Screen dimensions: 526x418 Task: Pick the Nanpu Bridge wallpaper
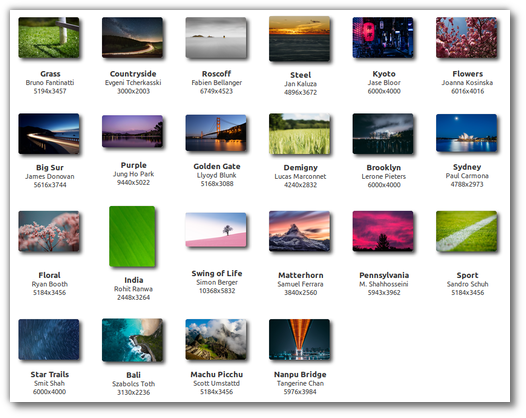coord(300,339)
